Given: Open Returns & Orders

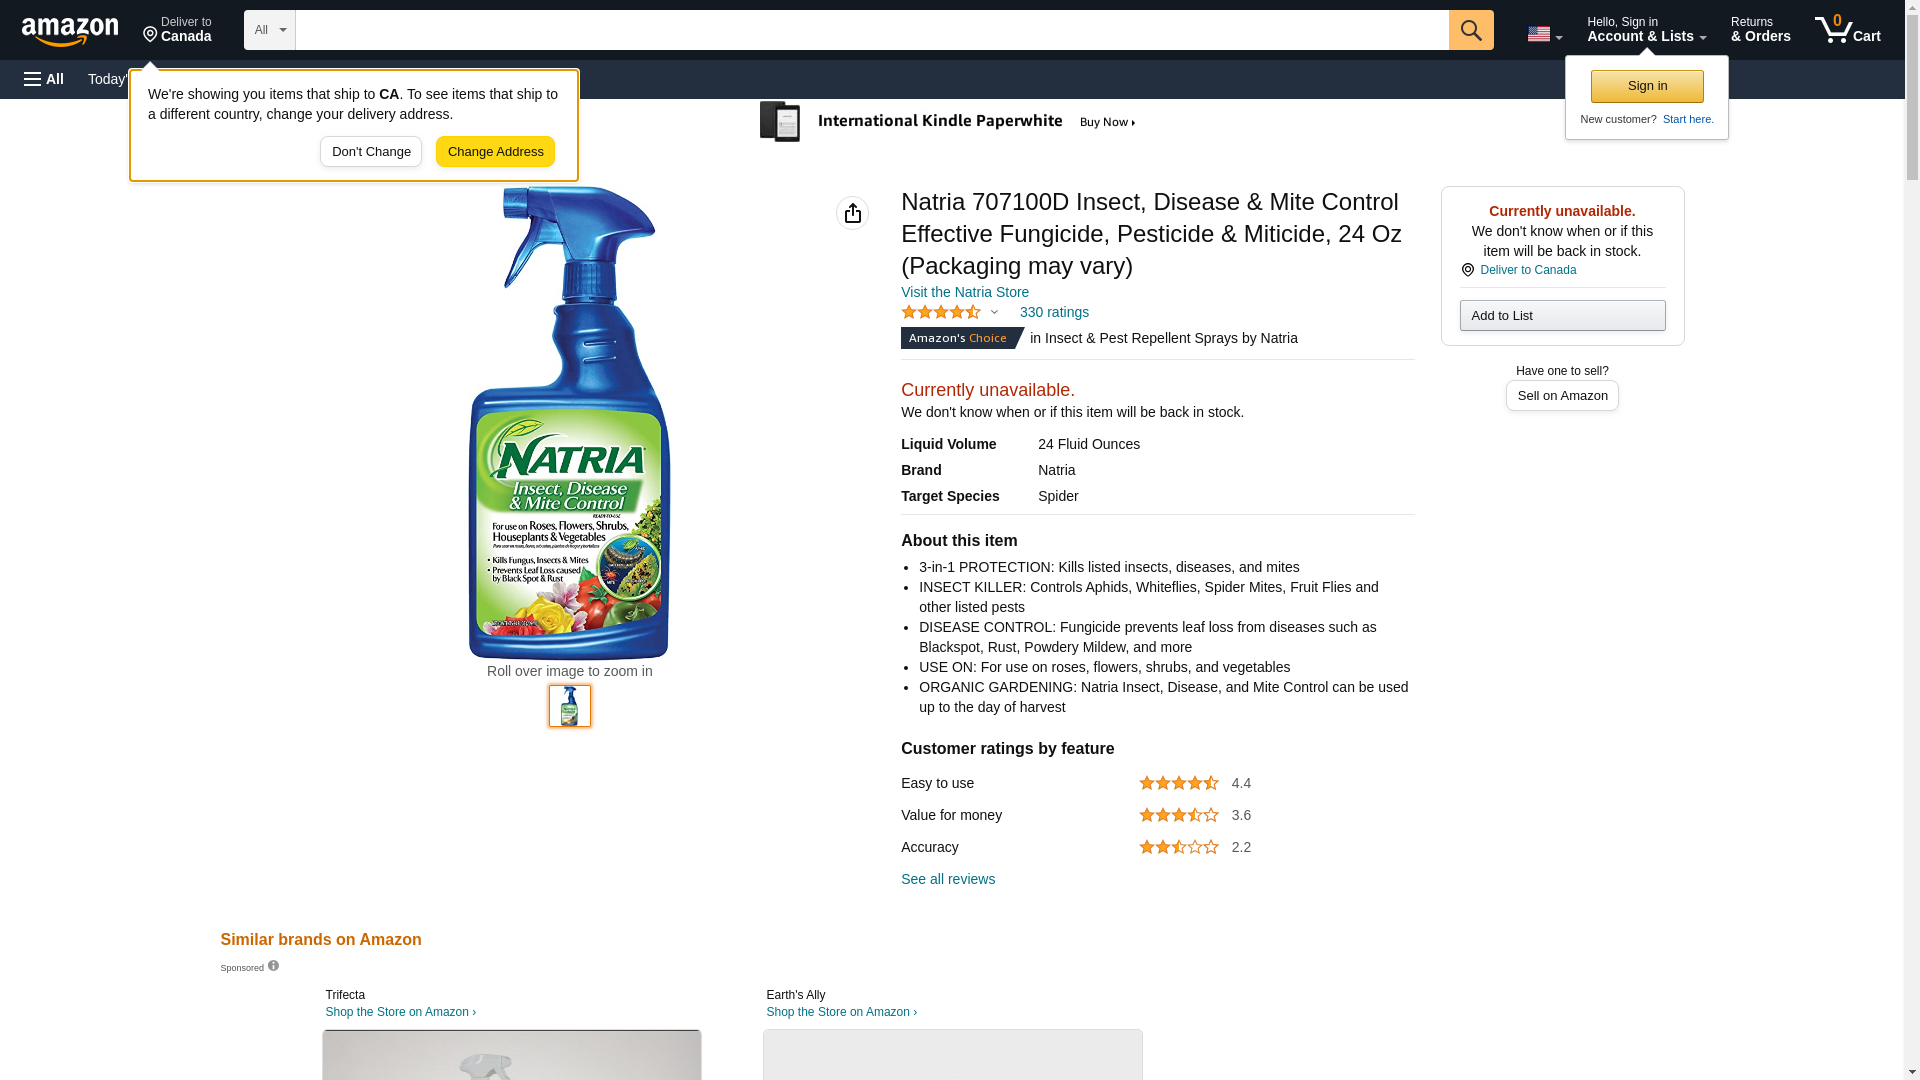Looking at the screenshot, I should pos(1760,30).
